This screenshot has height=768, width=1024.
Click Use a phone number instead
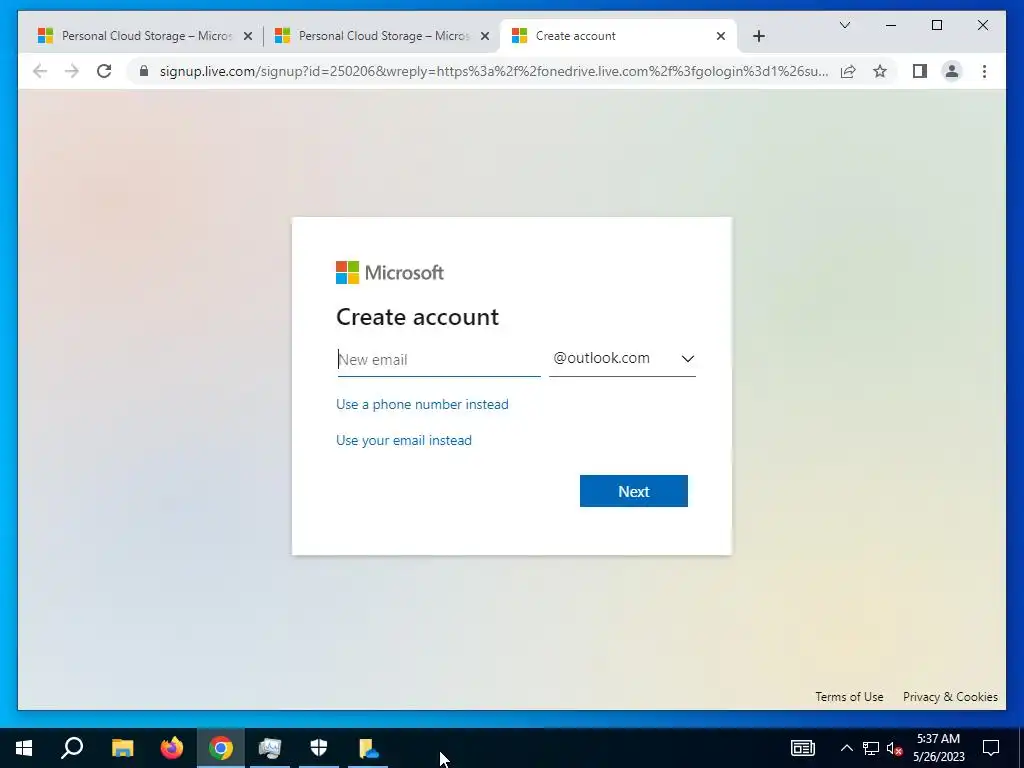[x=422, y=404]
